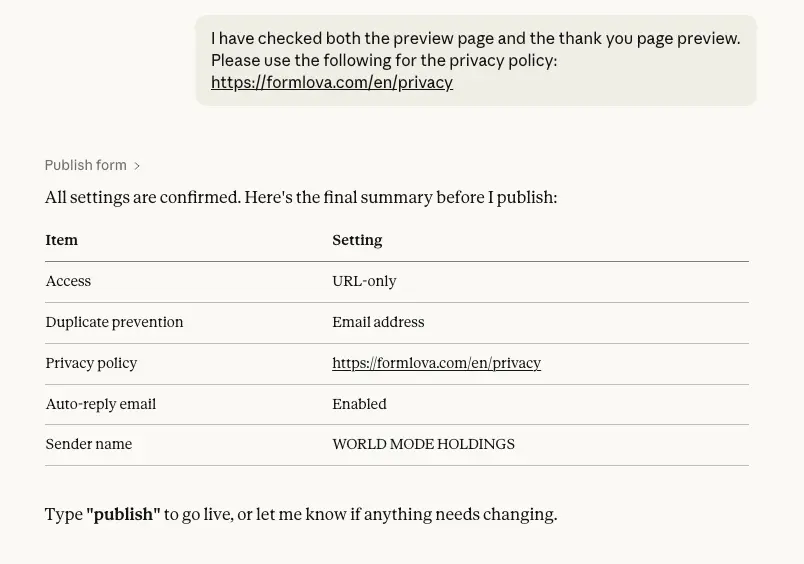
Task: Expand the Publish form chevron
Action: point(137,166)
